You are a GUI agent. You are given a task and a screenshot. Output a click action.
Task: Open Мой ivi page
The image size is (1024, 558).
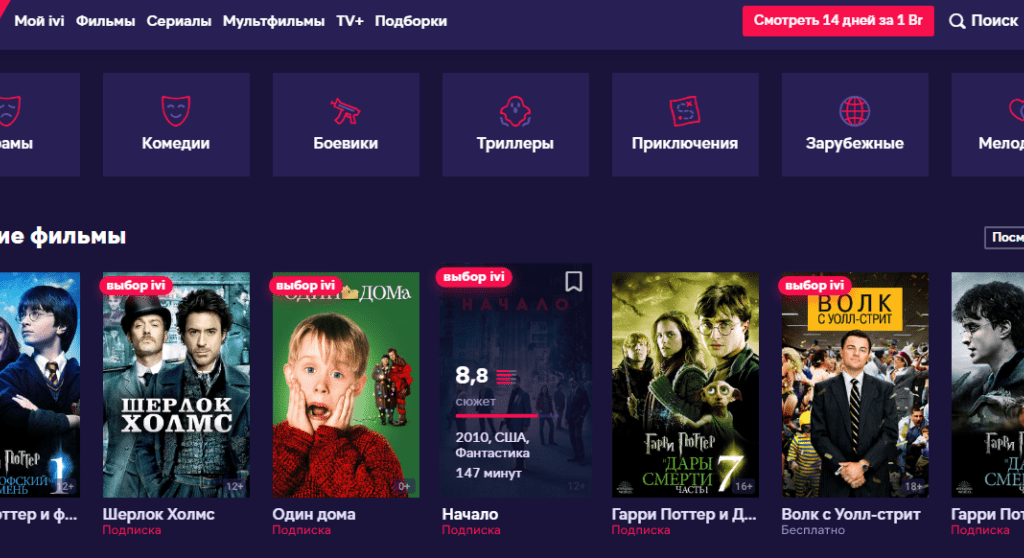(39, 21)
